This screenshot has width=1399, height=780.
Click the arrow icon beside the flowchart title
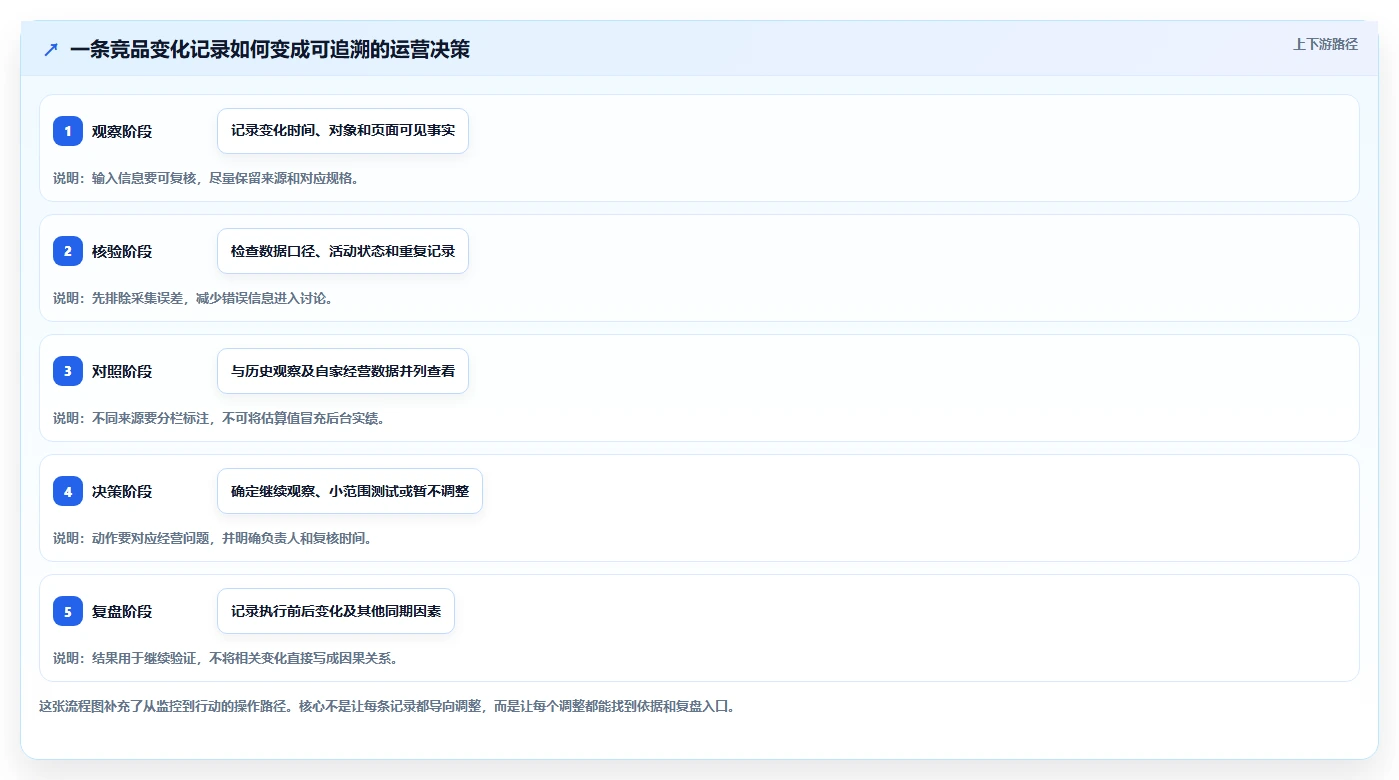tap(51, 50)
